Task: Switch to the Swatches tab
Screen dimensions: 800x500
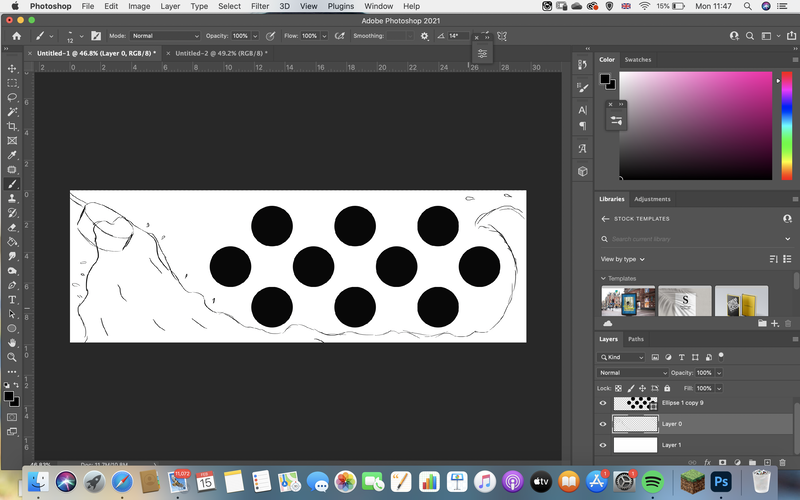Action: [638, 60]
